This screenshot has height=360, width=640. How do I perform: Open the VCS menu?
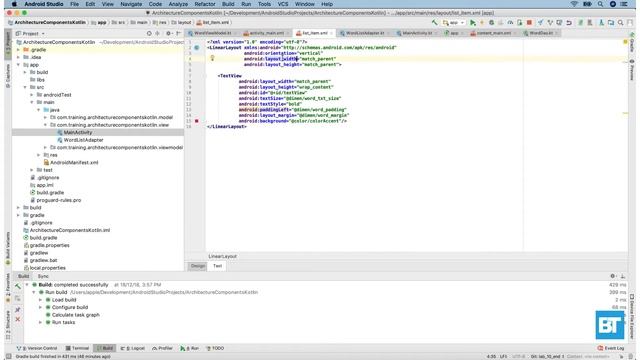(283, 4)
